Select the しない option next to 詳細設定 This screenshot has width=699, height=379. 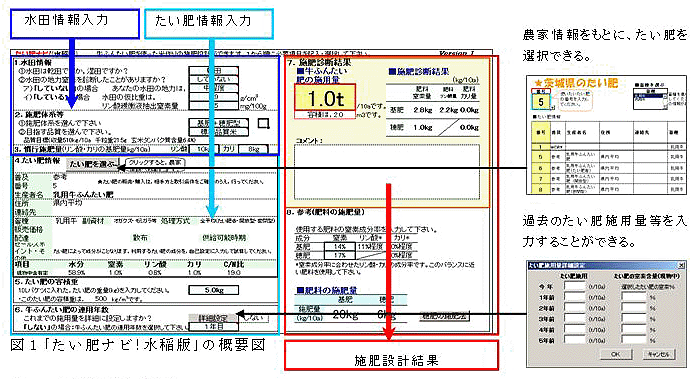pyautogui.click(x=254, y=318)
